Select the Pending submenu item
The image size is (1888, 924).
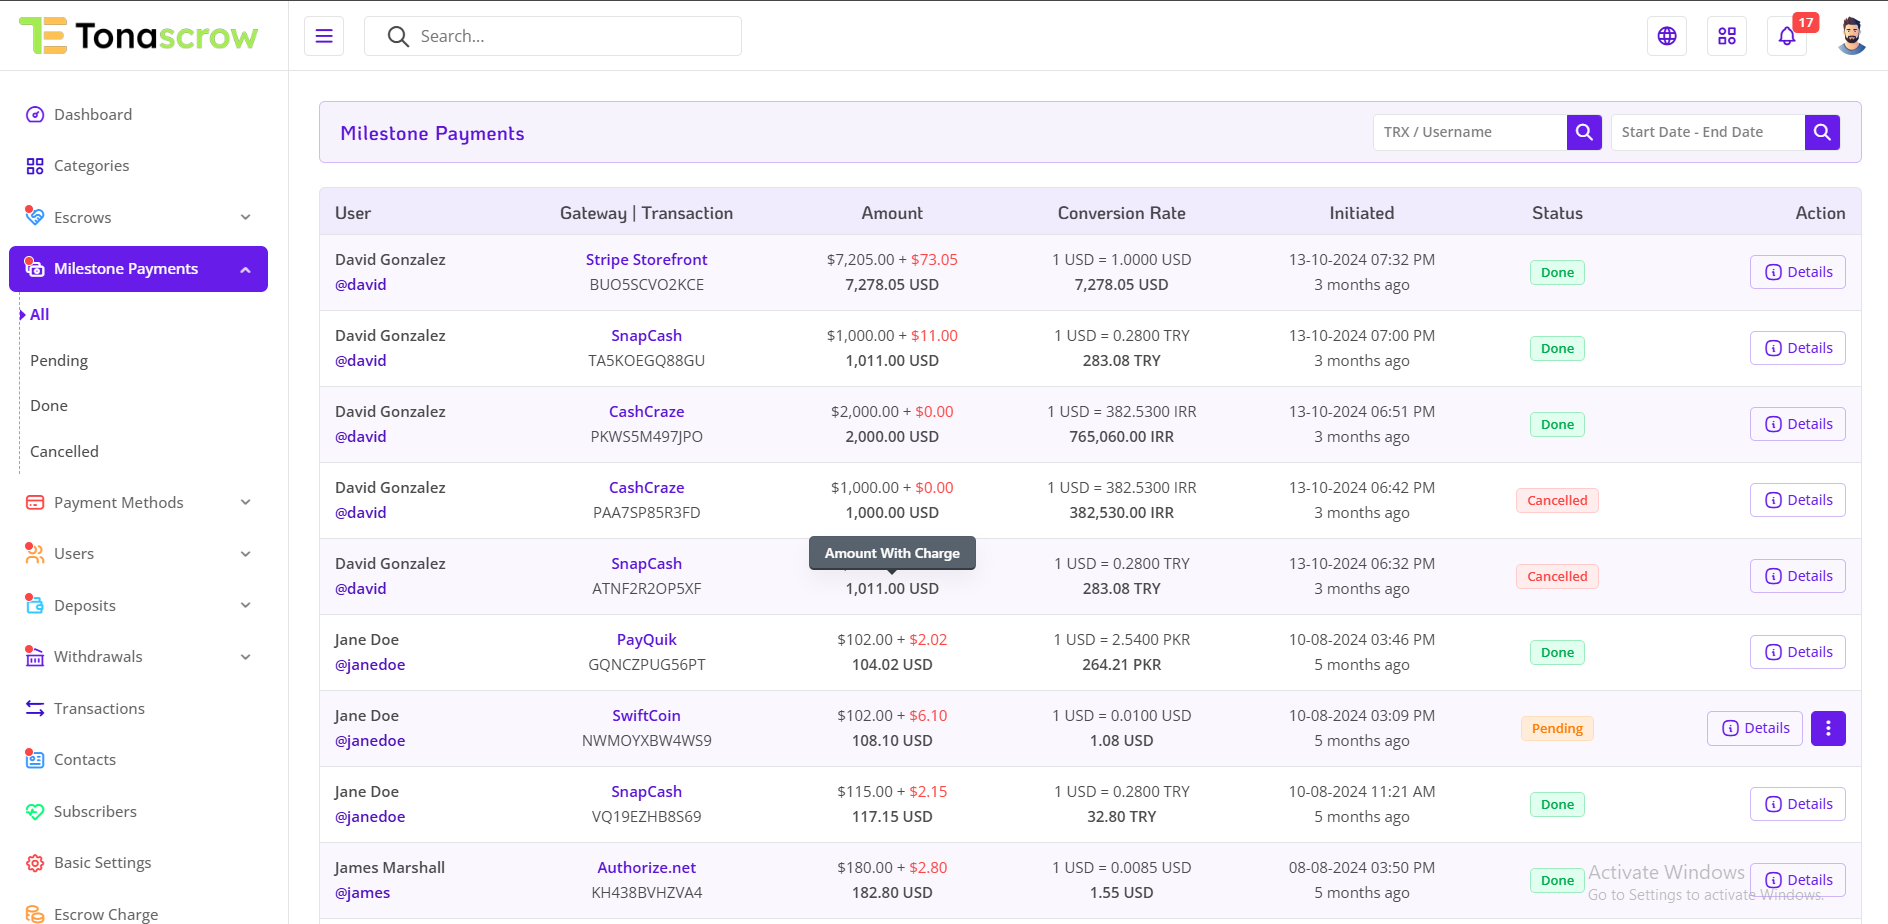coord(59,360)
